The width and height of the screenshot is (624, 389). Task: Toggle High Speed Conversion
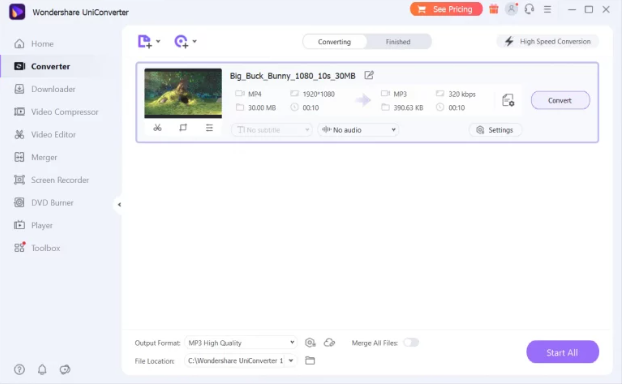(x=548, y=41)
